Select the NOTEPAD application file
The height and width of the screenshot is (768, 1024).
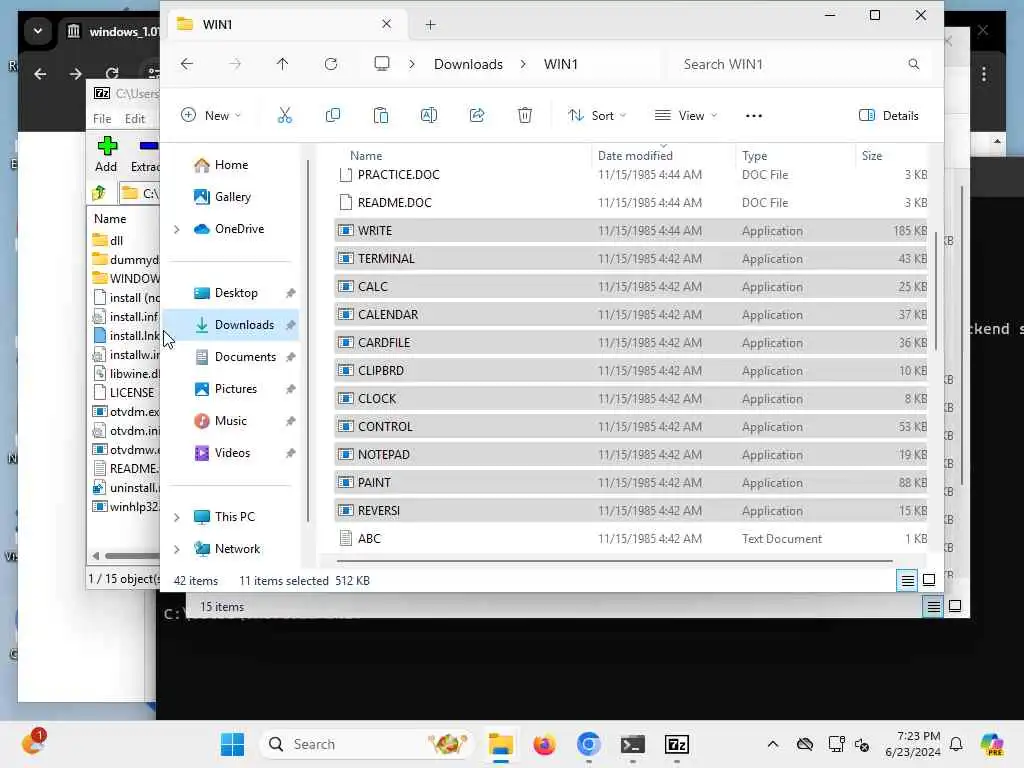coord(631,455)
